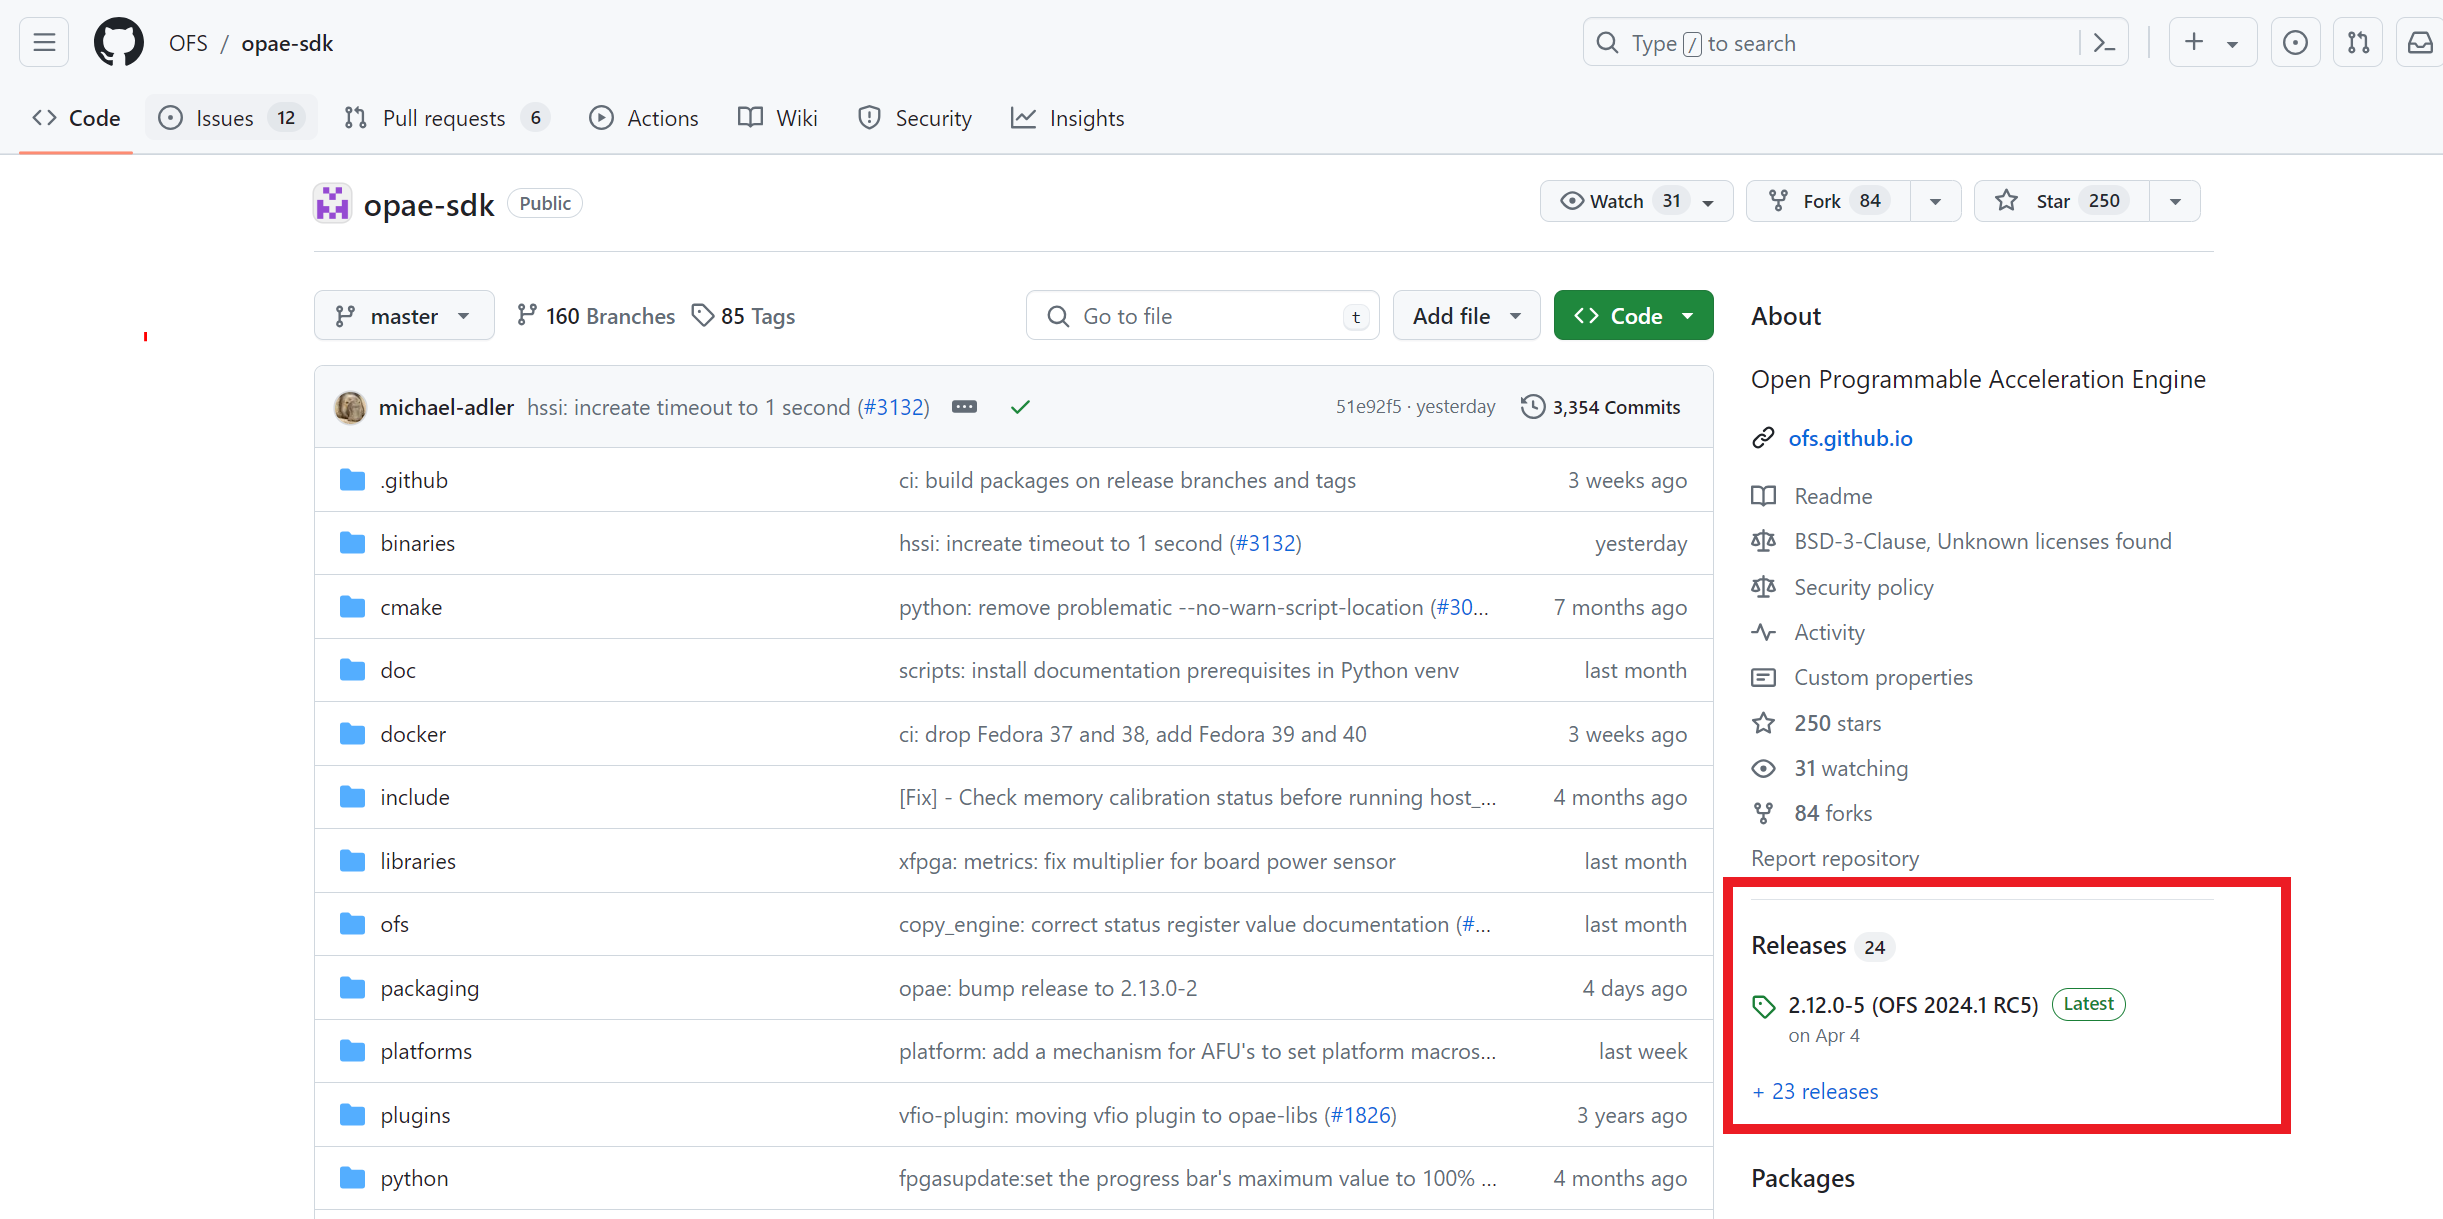Open the command palette icon

coord(2104,42)
